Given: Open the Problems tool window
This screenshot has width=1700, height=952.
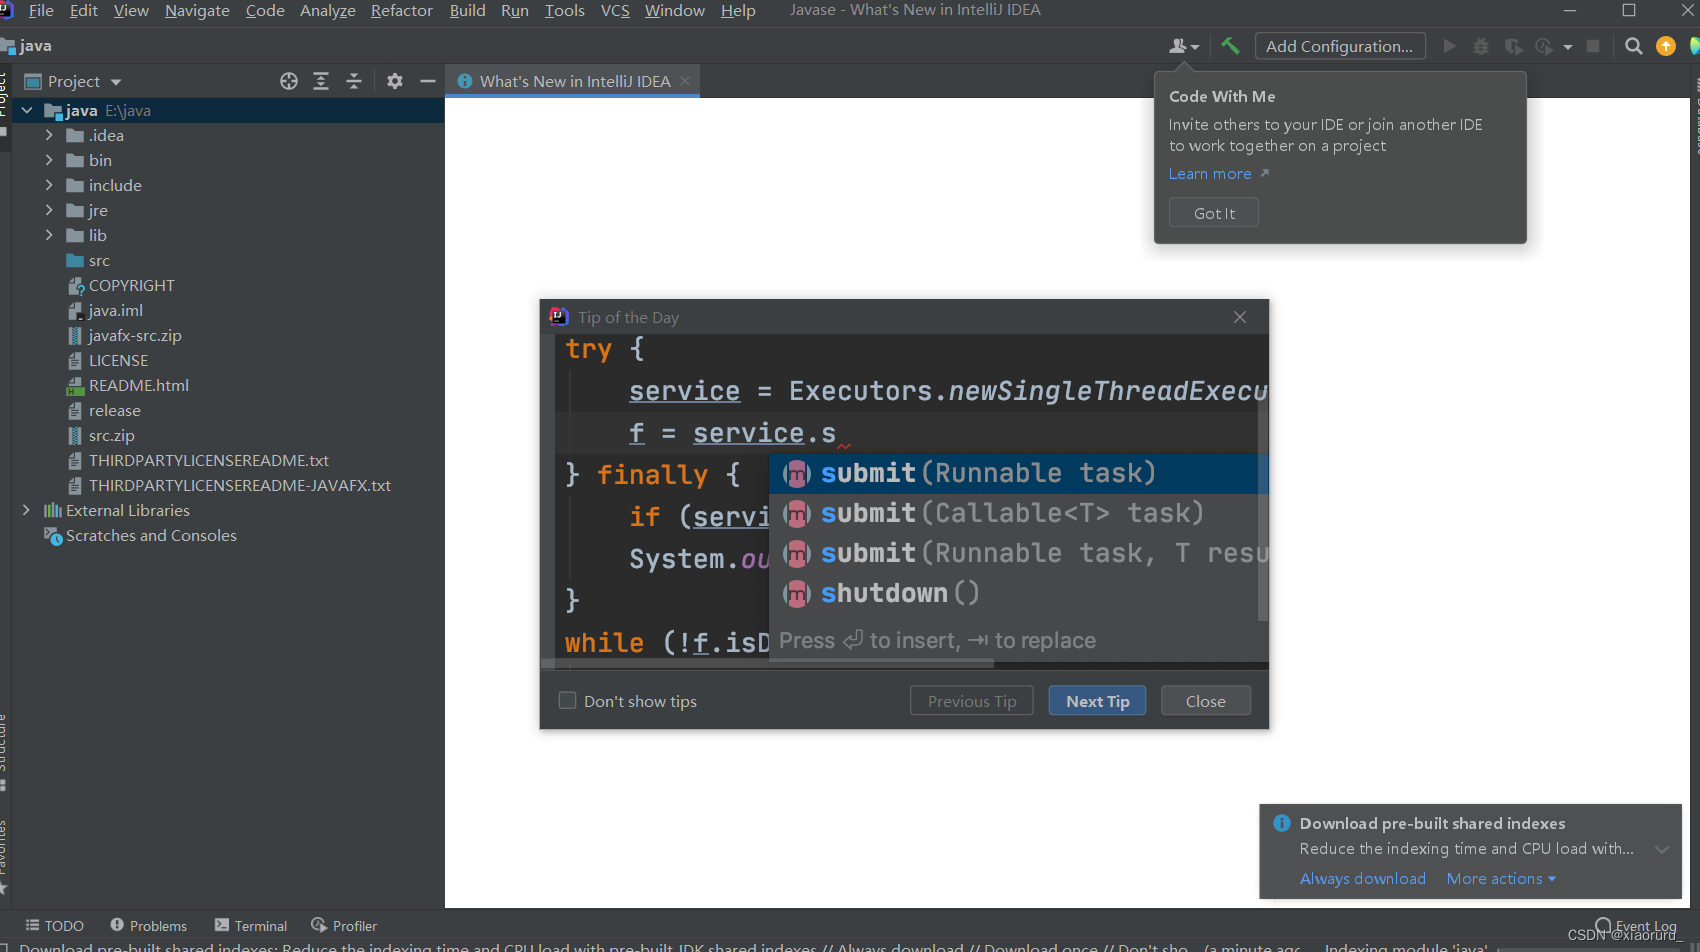Looking at the screenshot, I should pyautogui.click(x=149, y=926).
